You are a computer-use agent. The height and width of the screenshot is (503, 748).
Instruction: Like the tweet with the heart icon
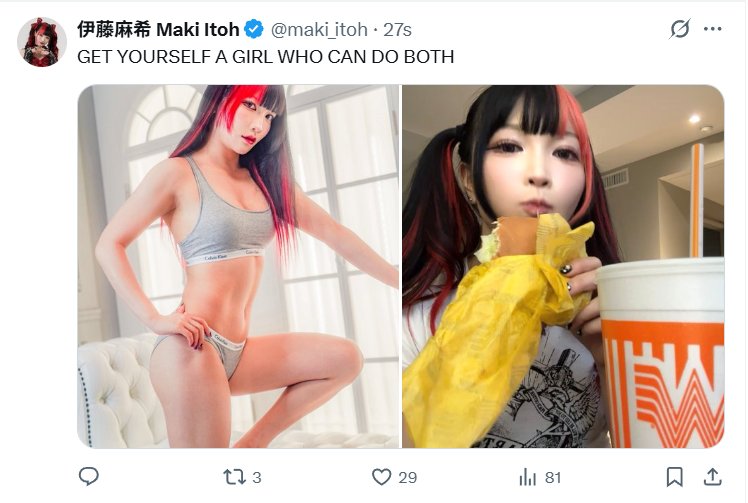coord(381,477)
